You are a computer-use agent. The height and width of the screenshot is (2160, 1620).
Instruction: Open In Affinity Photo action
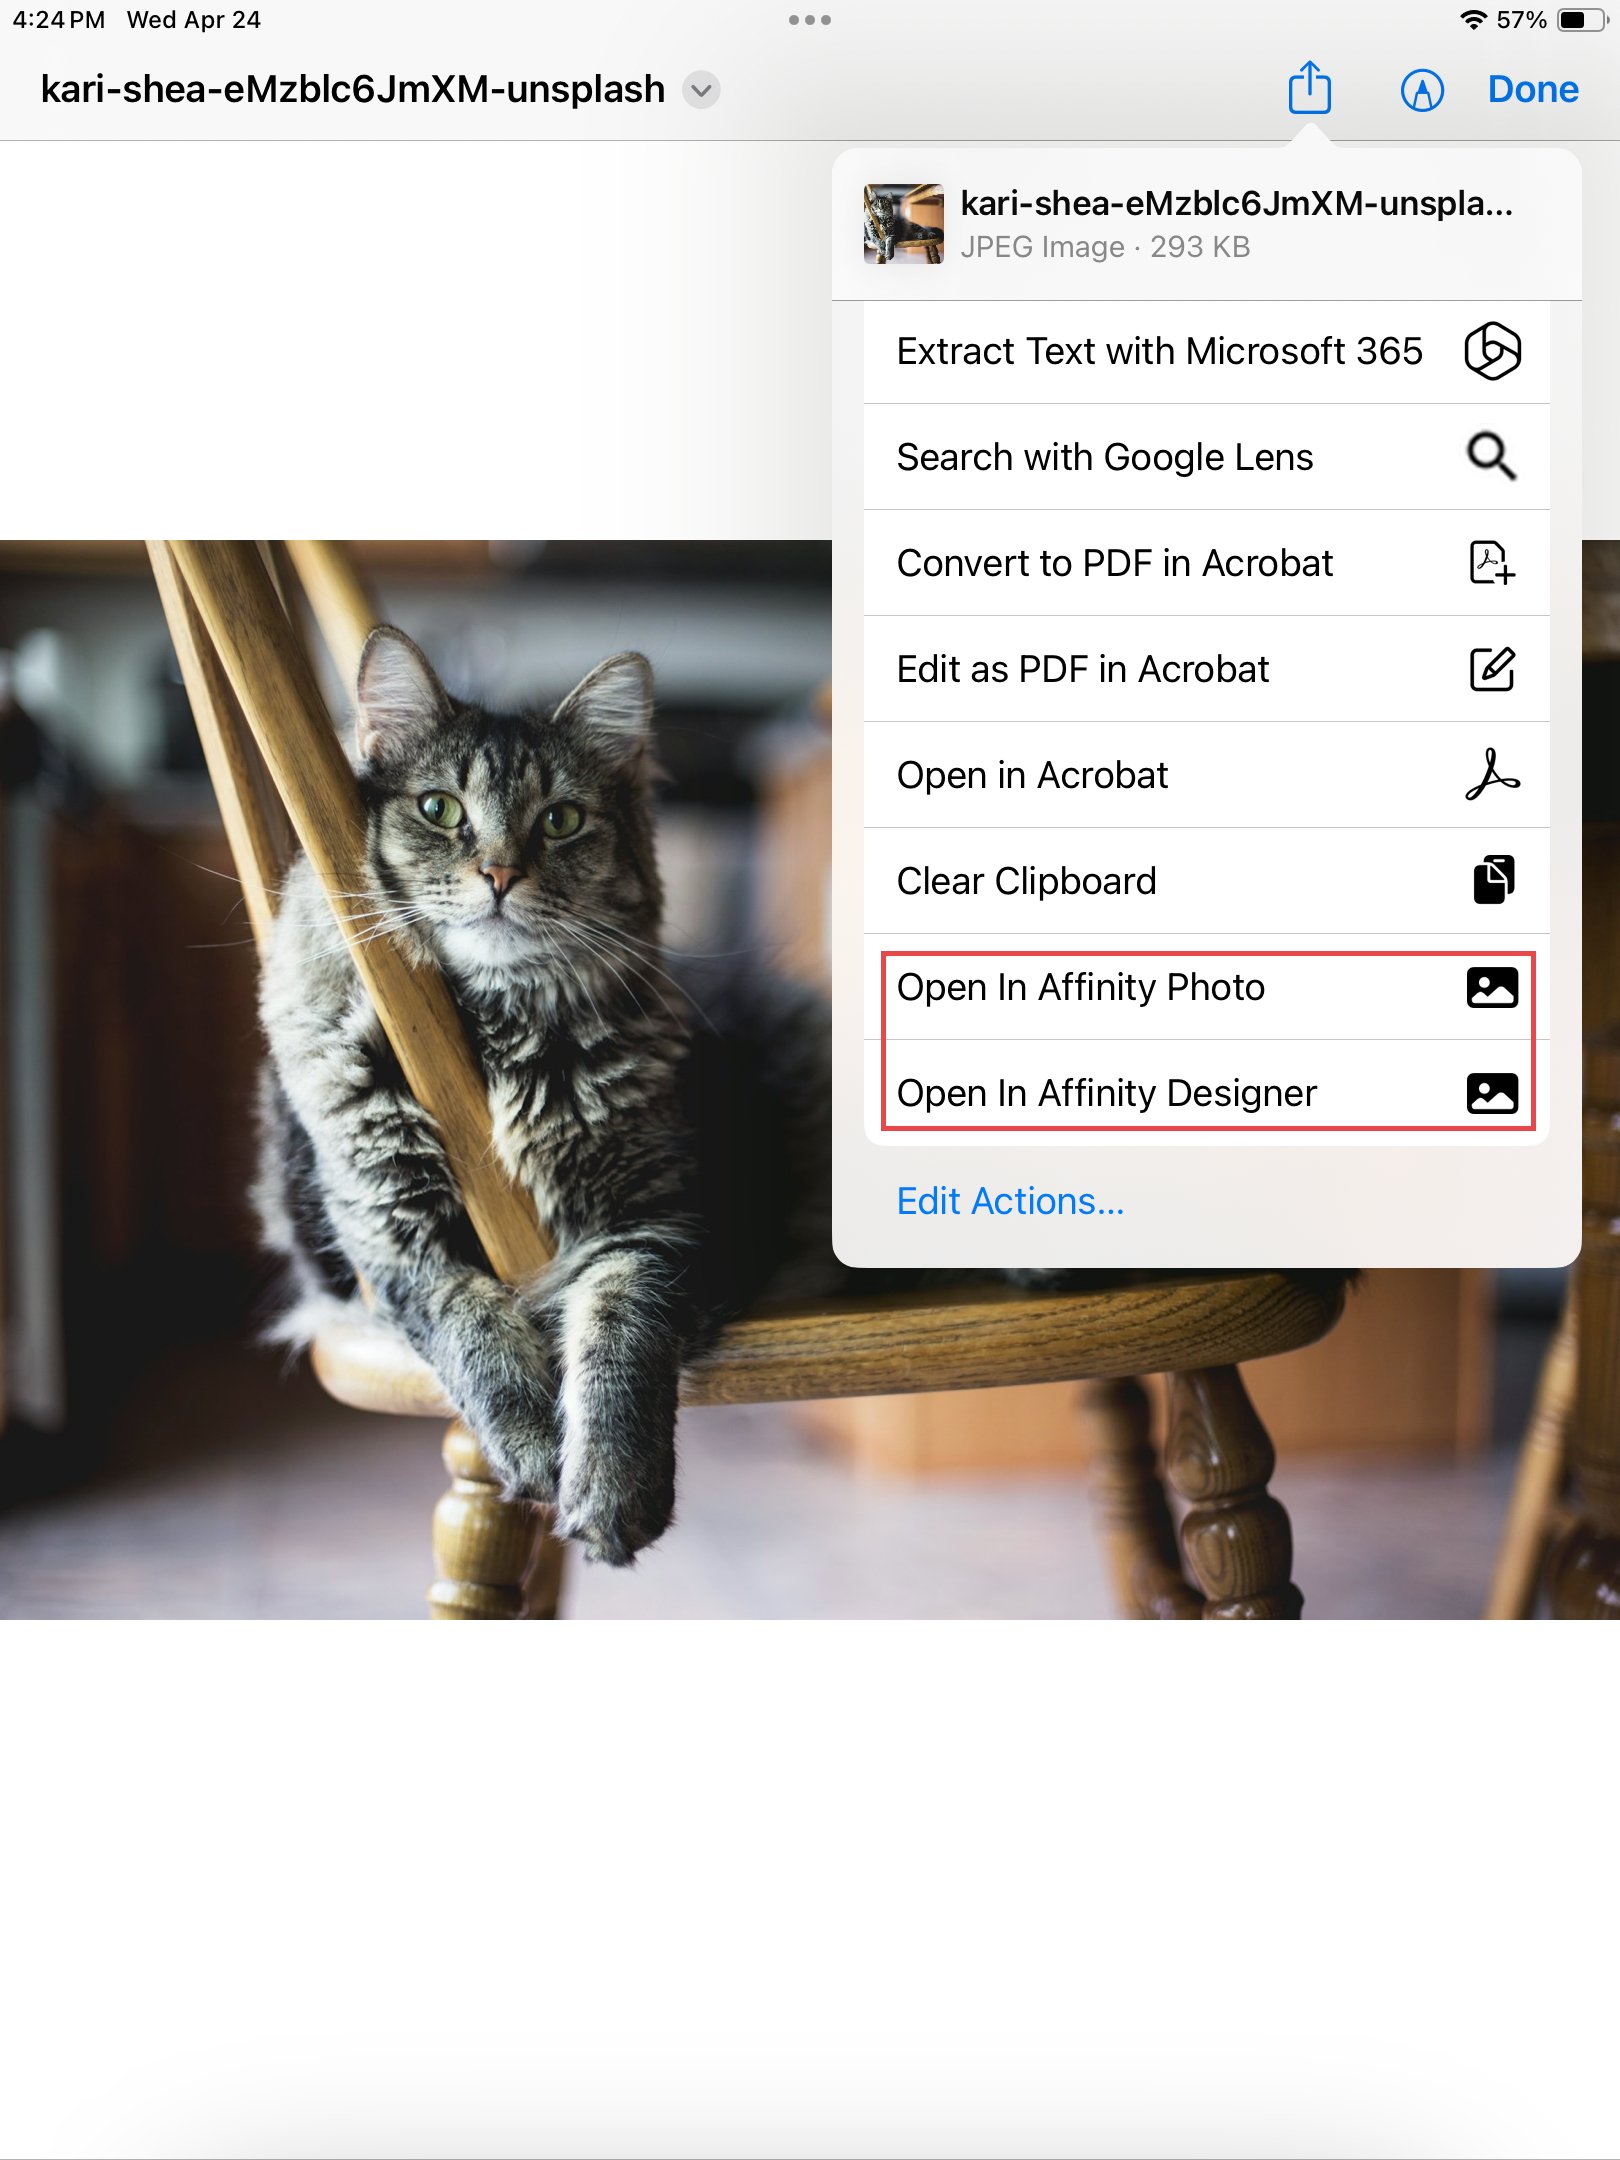point(1207,987)
